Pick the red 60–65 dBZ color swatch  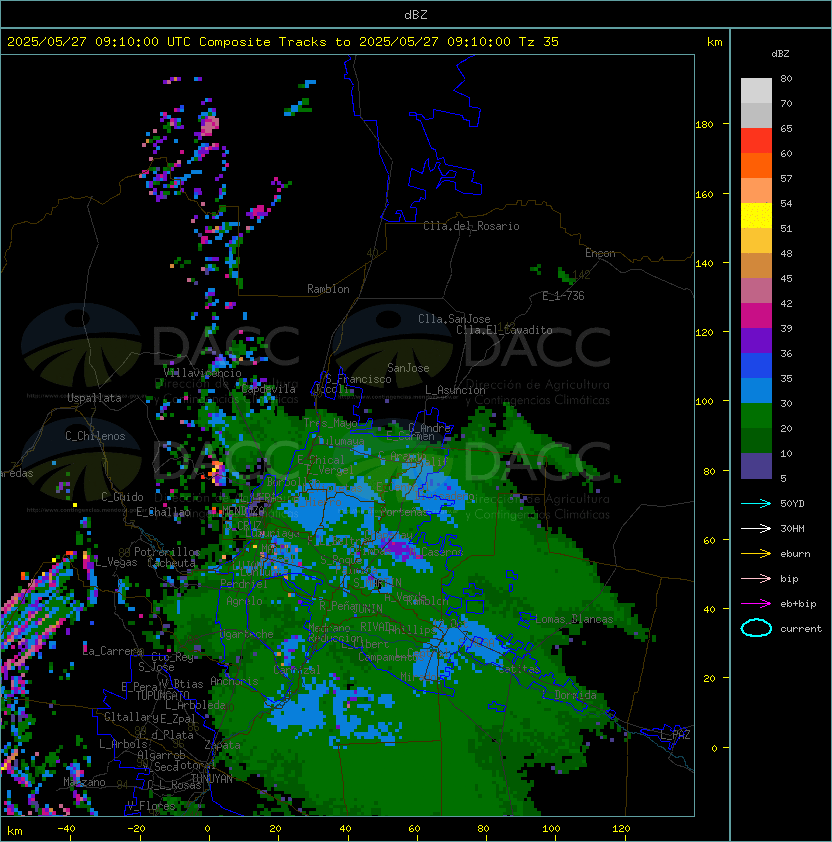(756, 141)
